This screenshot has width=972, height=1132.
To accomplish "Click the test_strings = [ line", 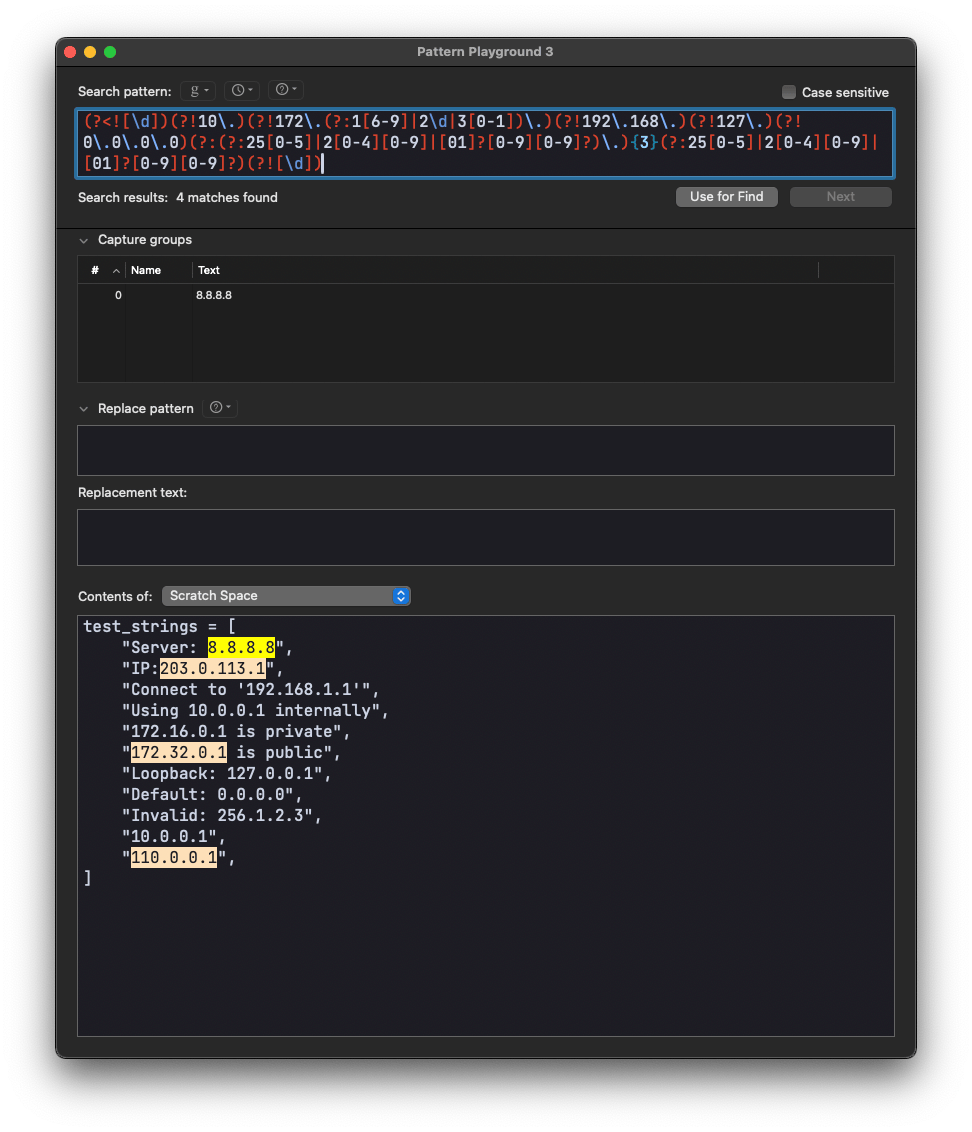I will tap(160, 627).
